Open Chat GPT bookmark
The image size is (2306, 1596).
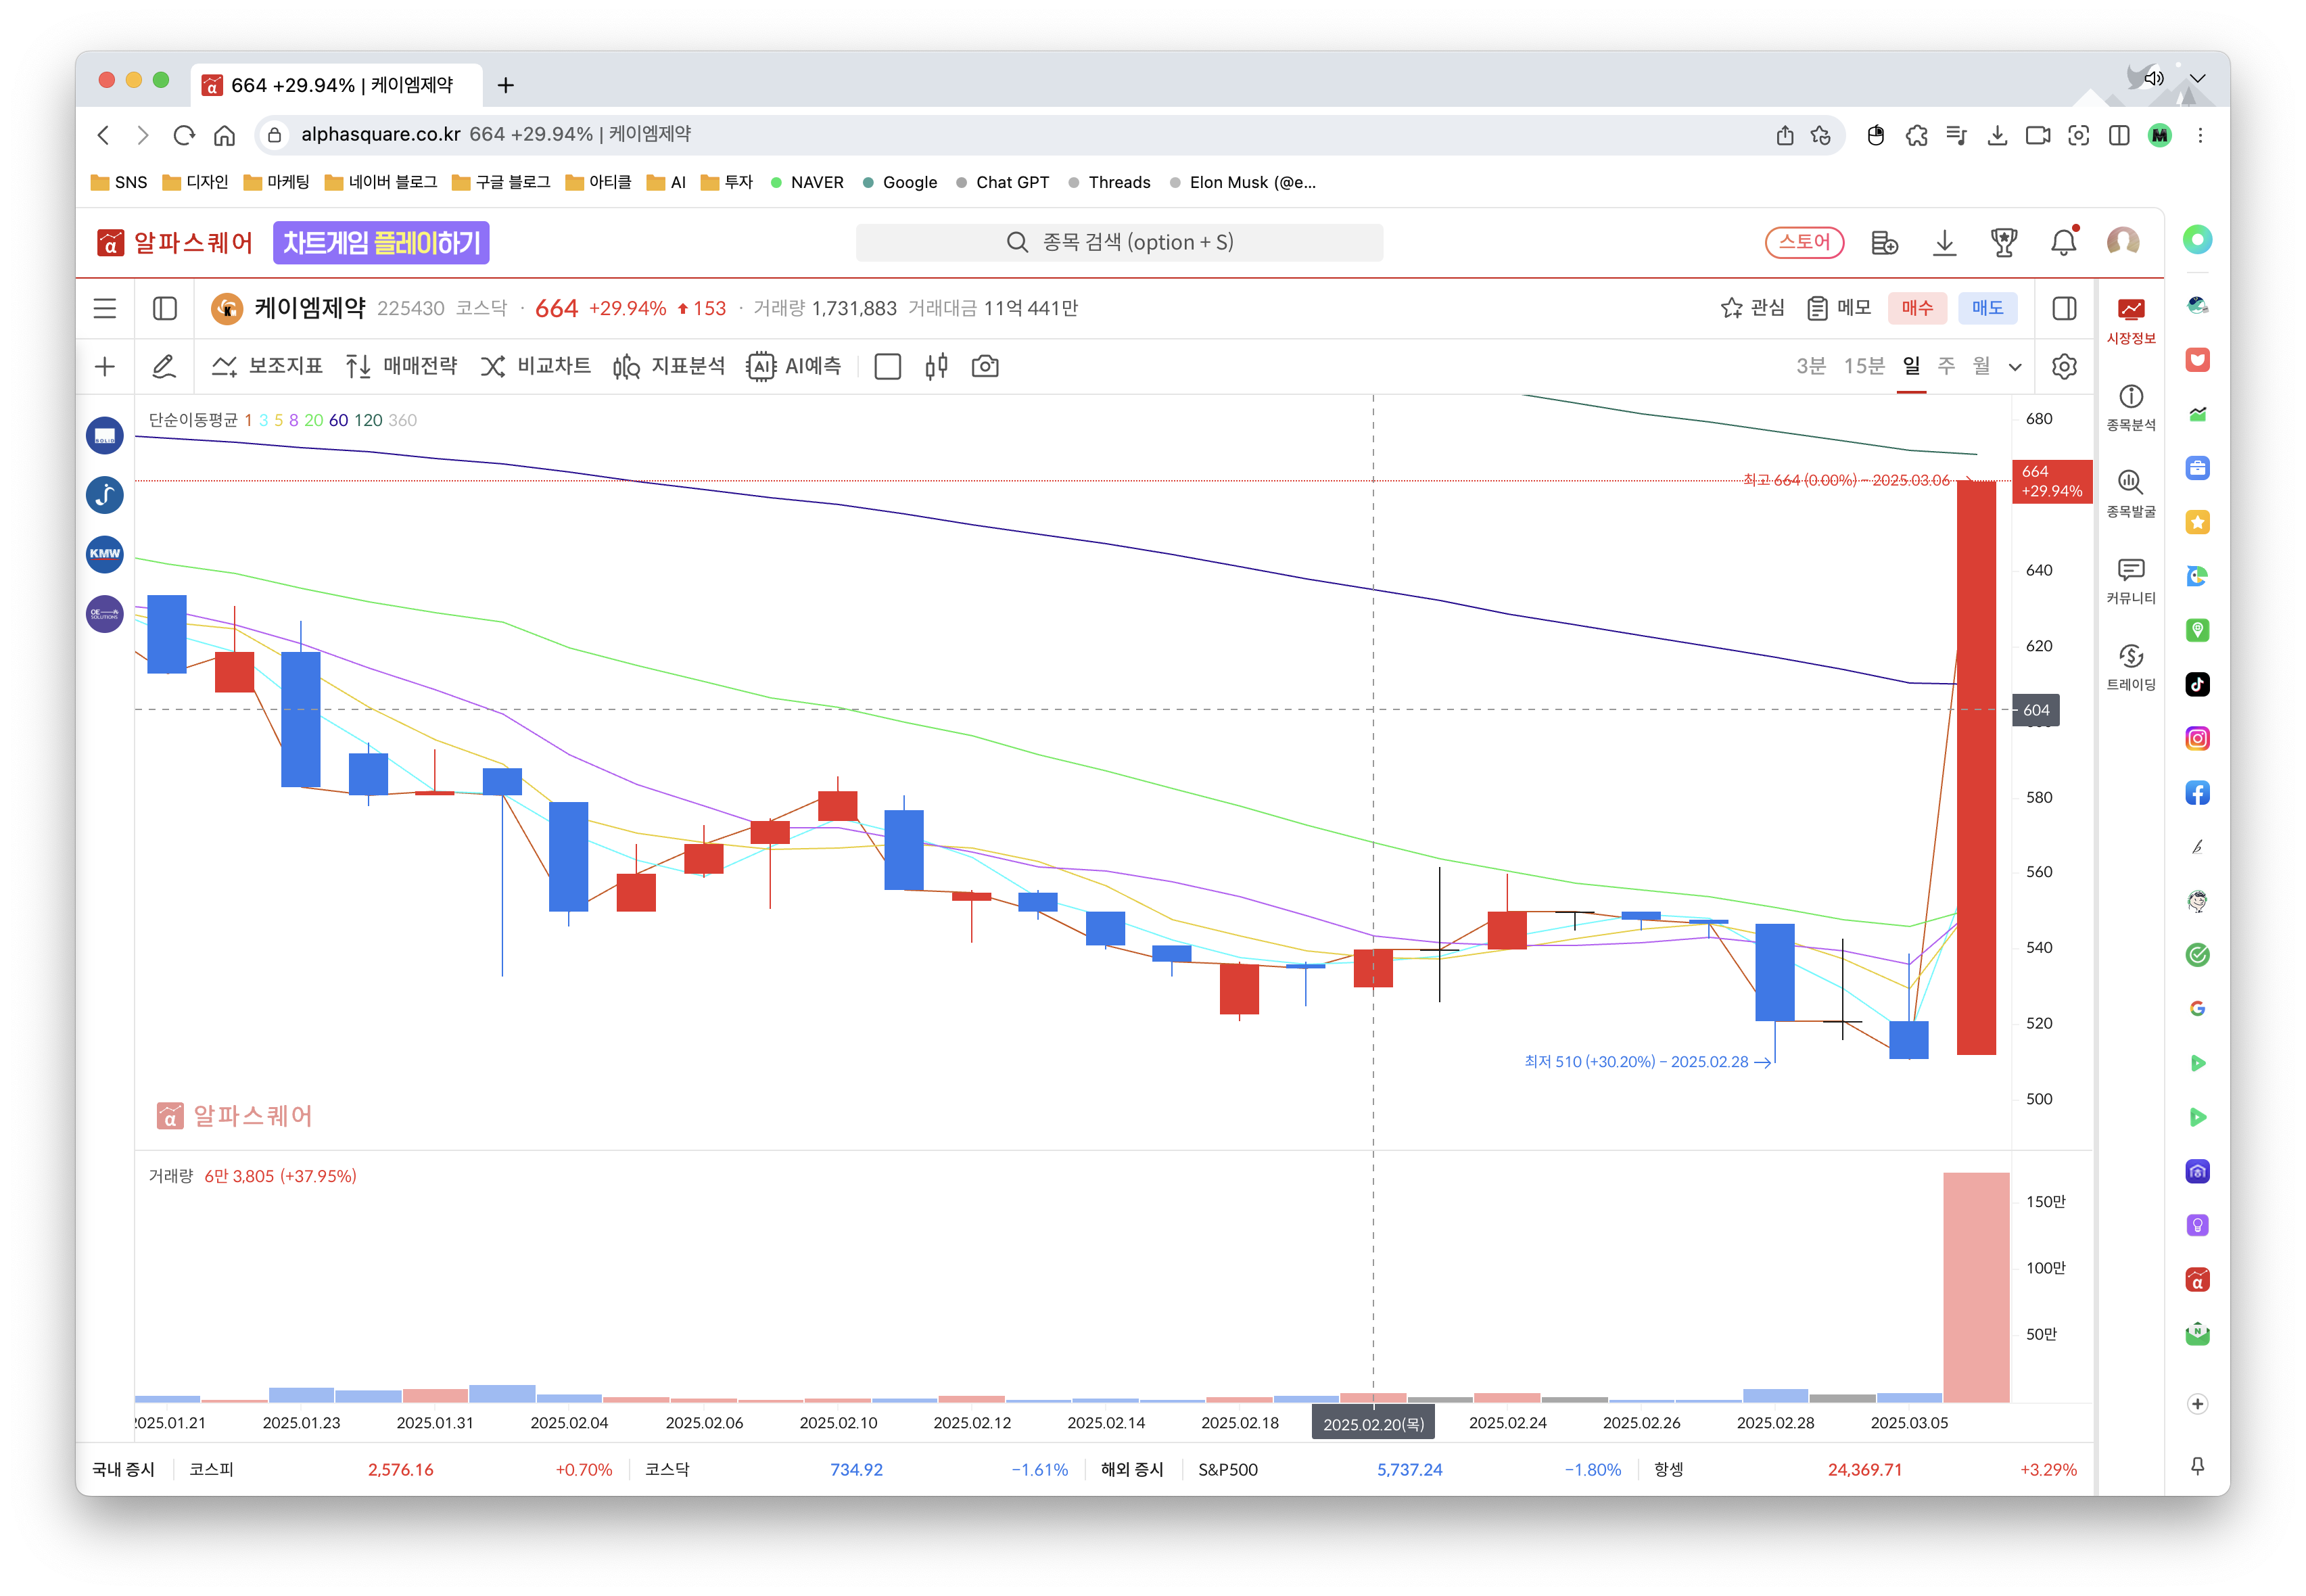1003,182
